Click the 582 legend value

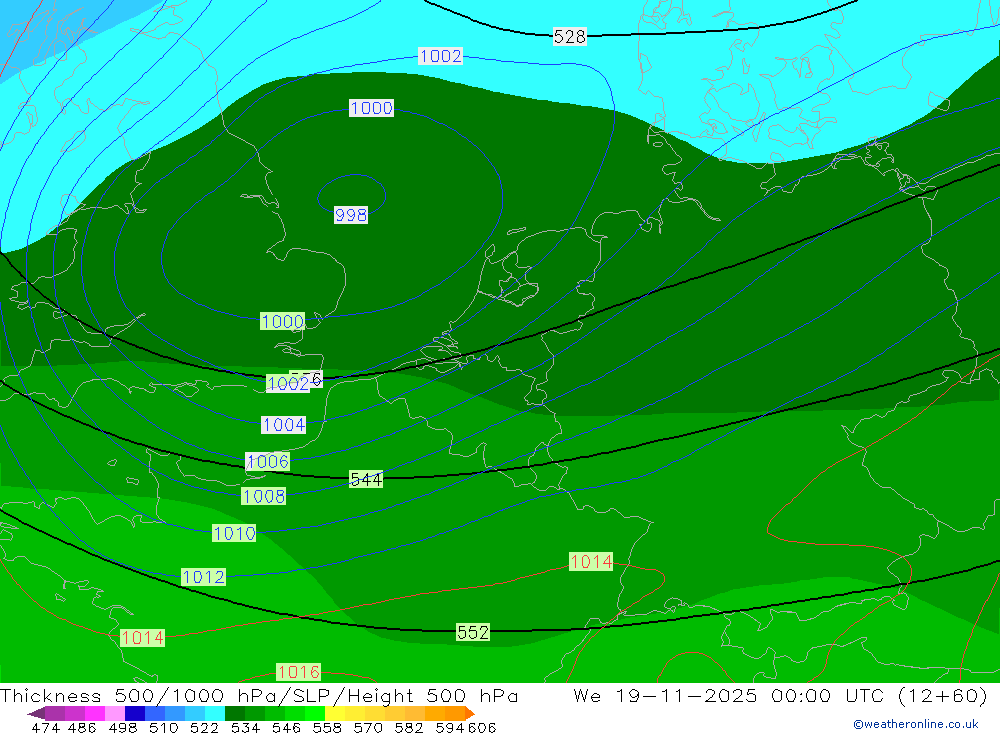[409, 727]
